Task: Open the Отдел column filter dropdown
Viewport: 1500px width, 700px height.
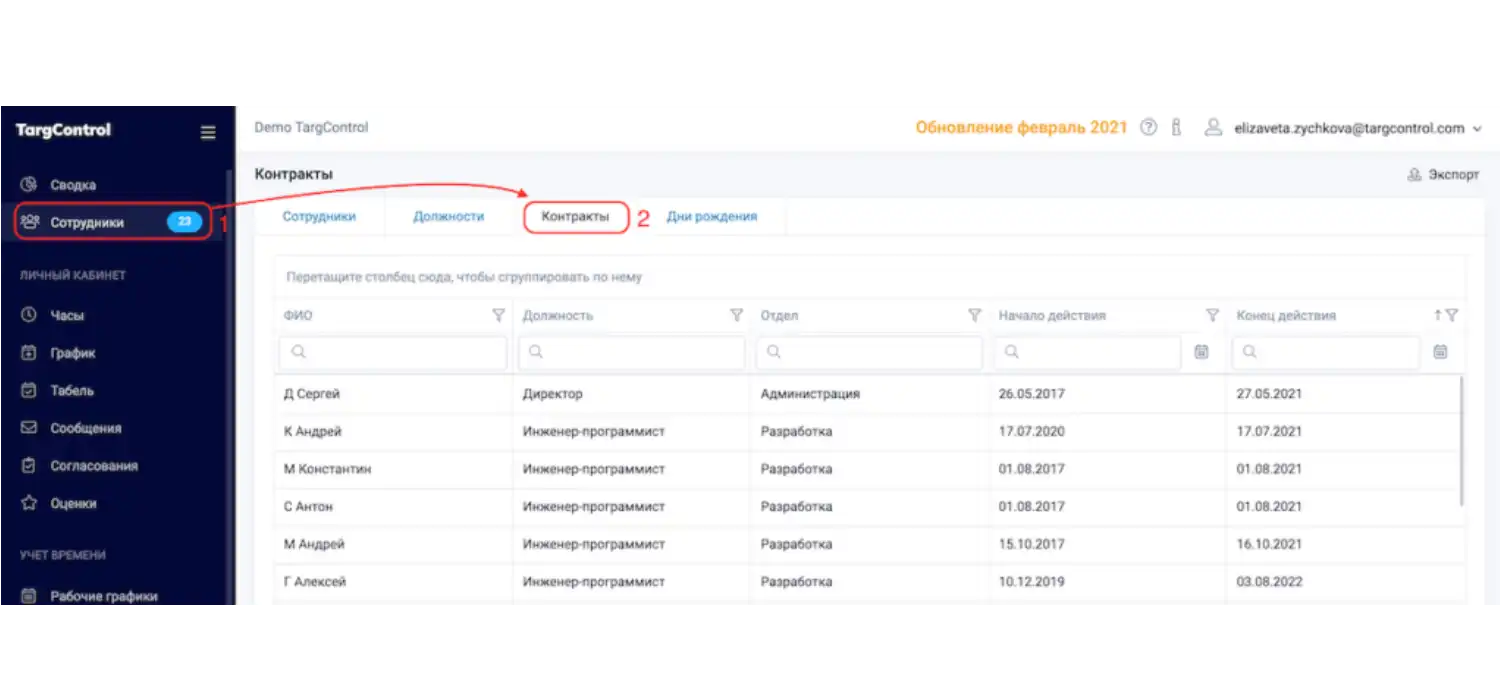Action: [975, 315]
